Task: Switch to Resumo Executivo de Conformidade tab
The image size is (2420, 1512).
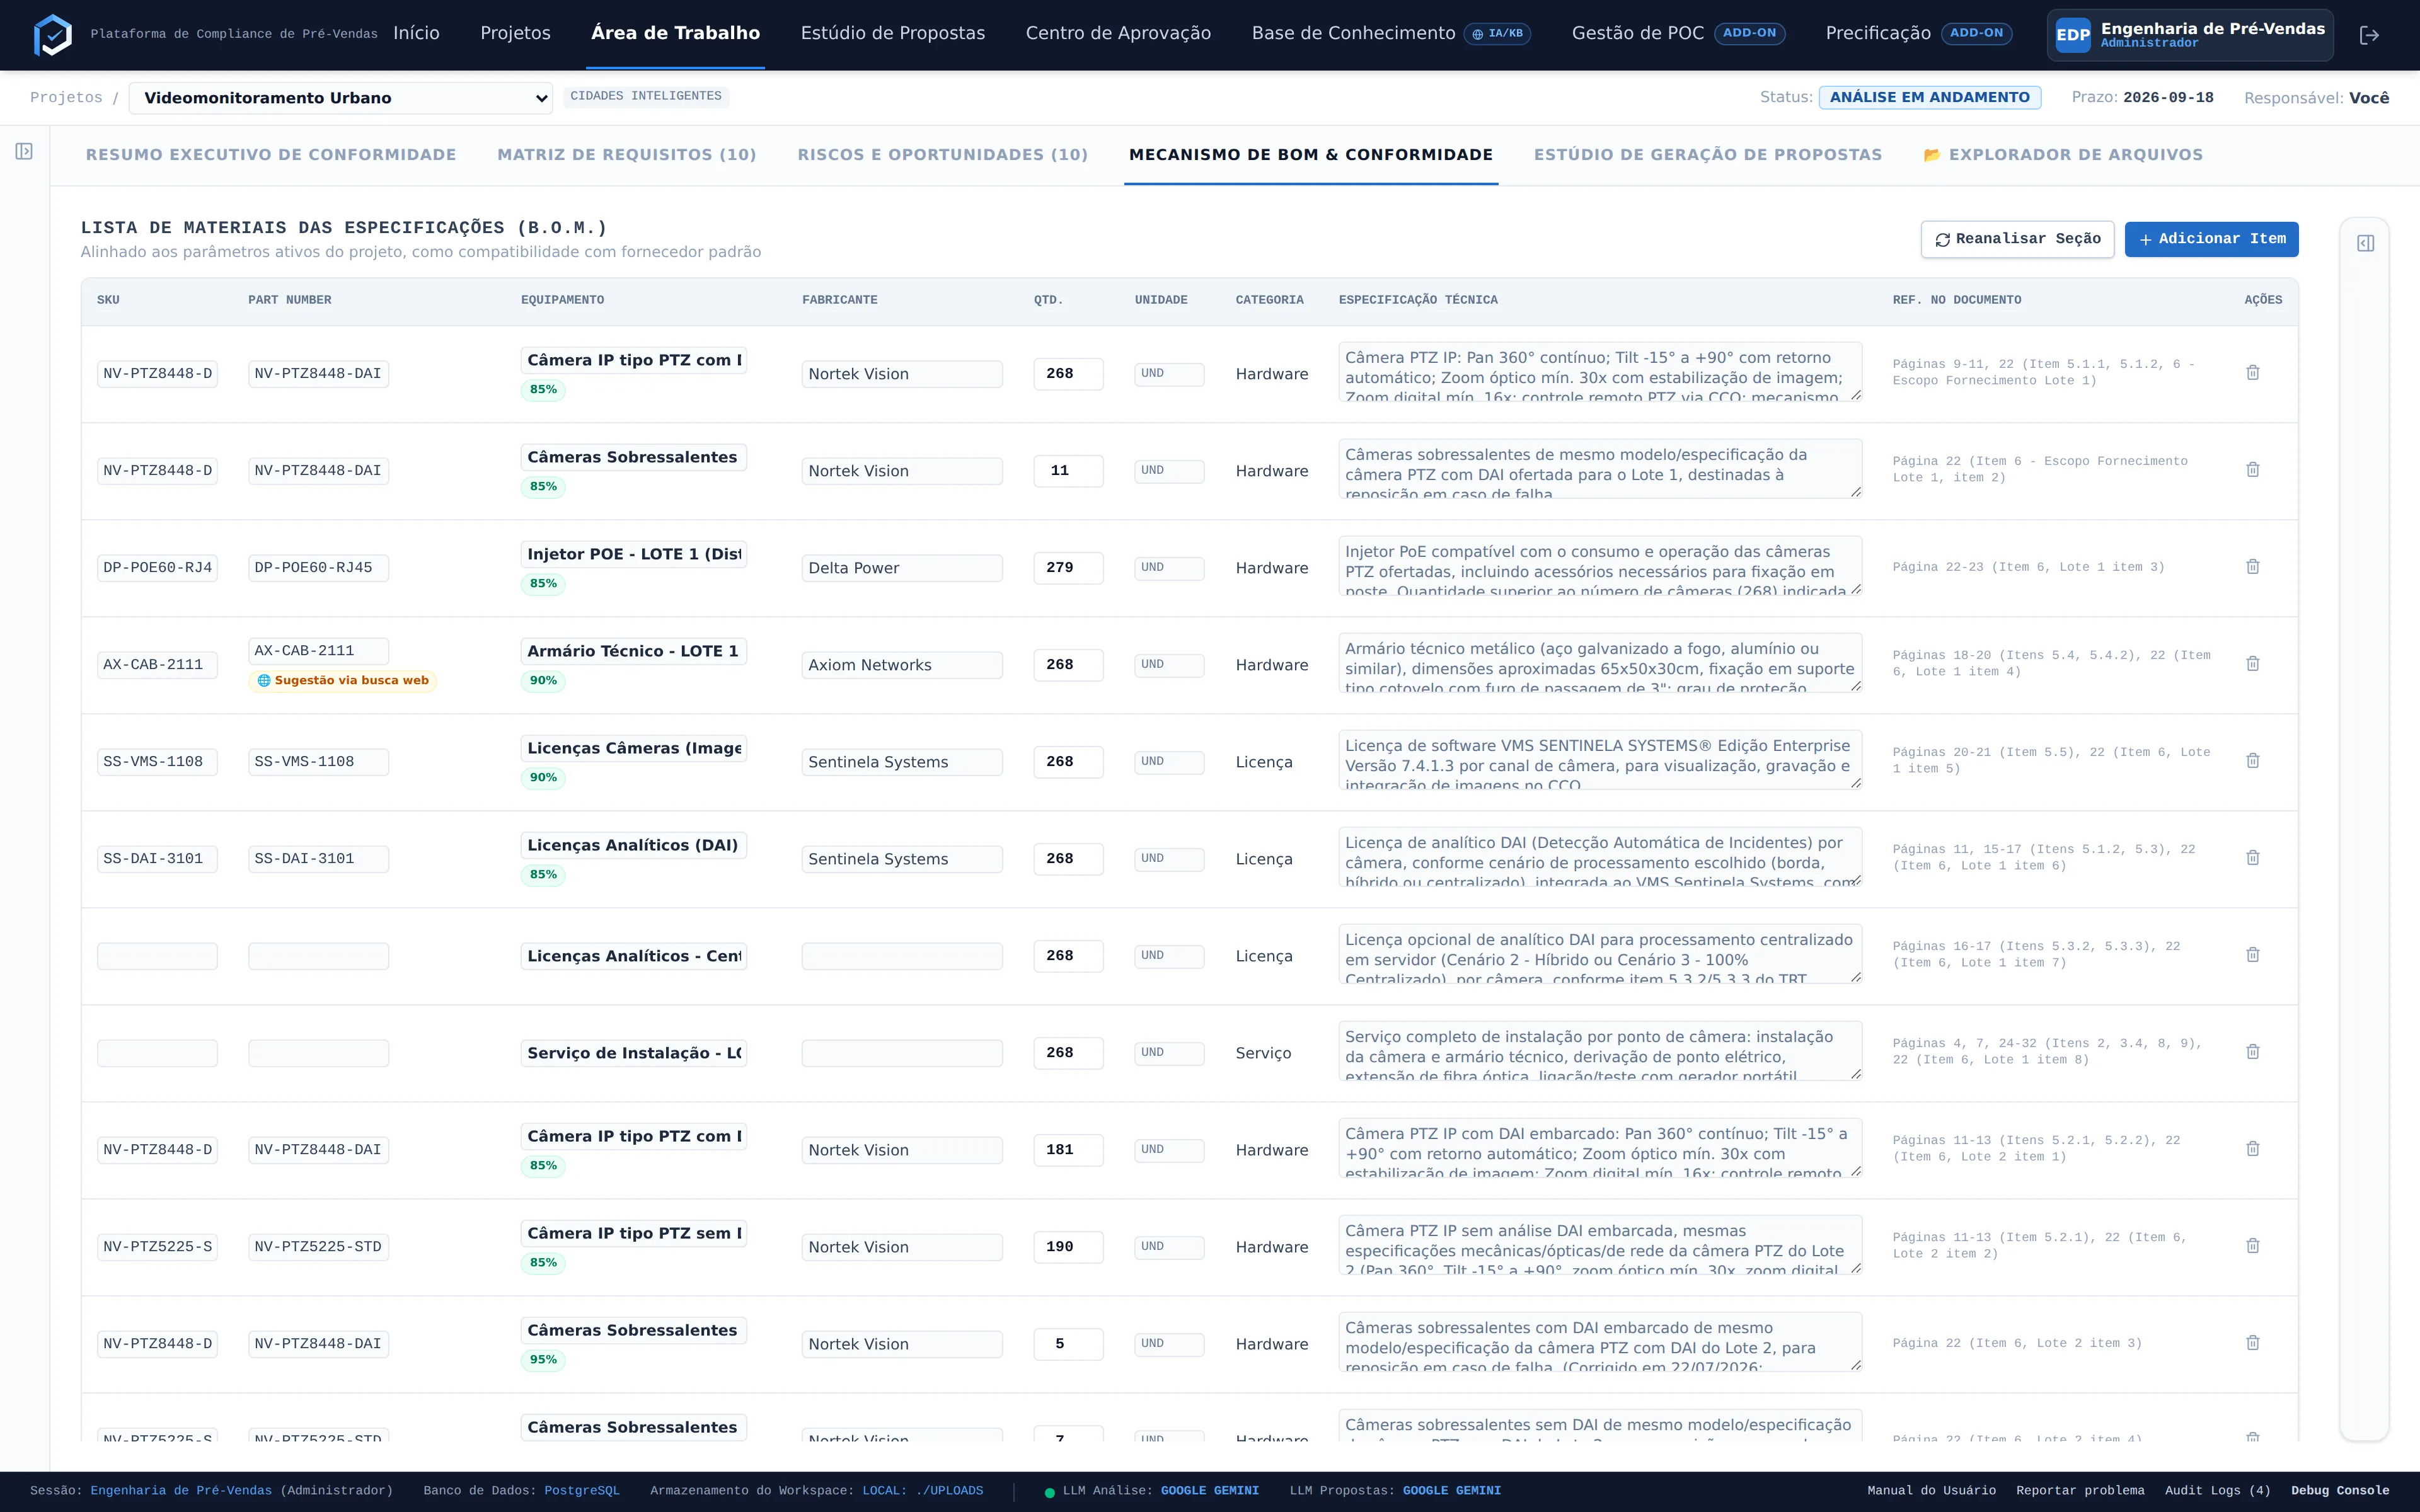Action: pos(271,155)
